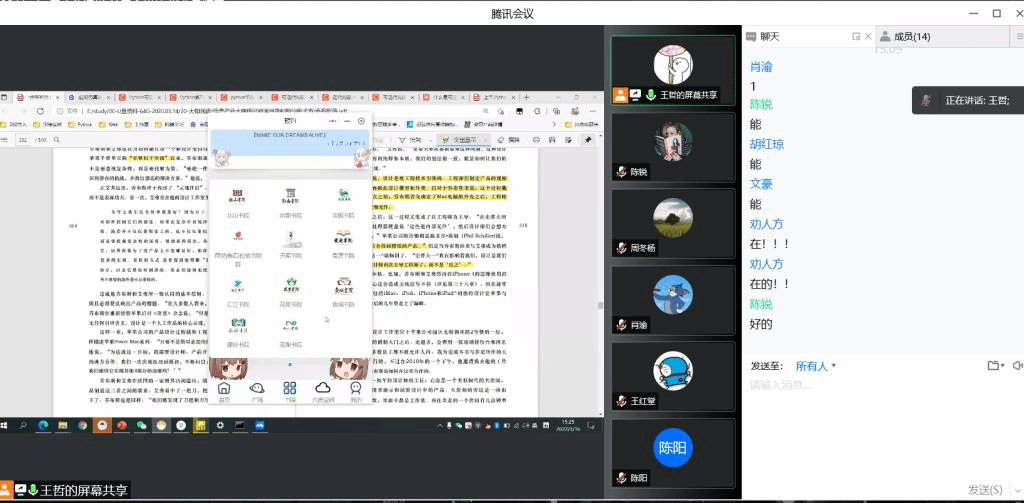
Task: Select the 聊天 chat tab
Action: click(x=768, y=36)
